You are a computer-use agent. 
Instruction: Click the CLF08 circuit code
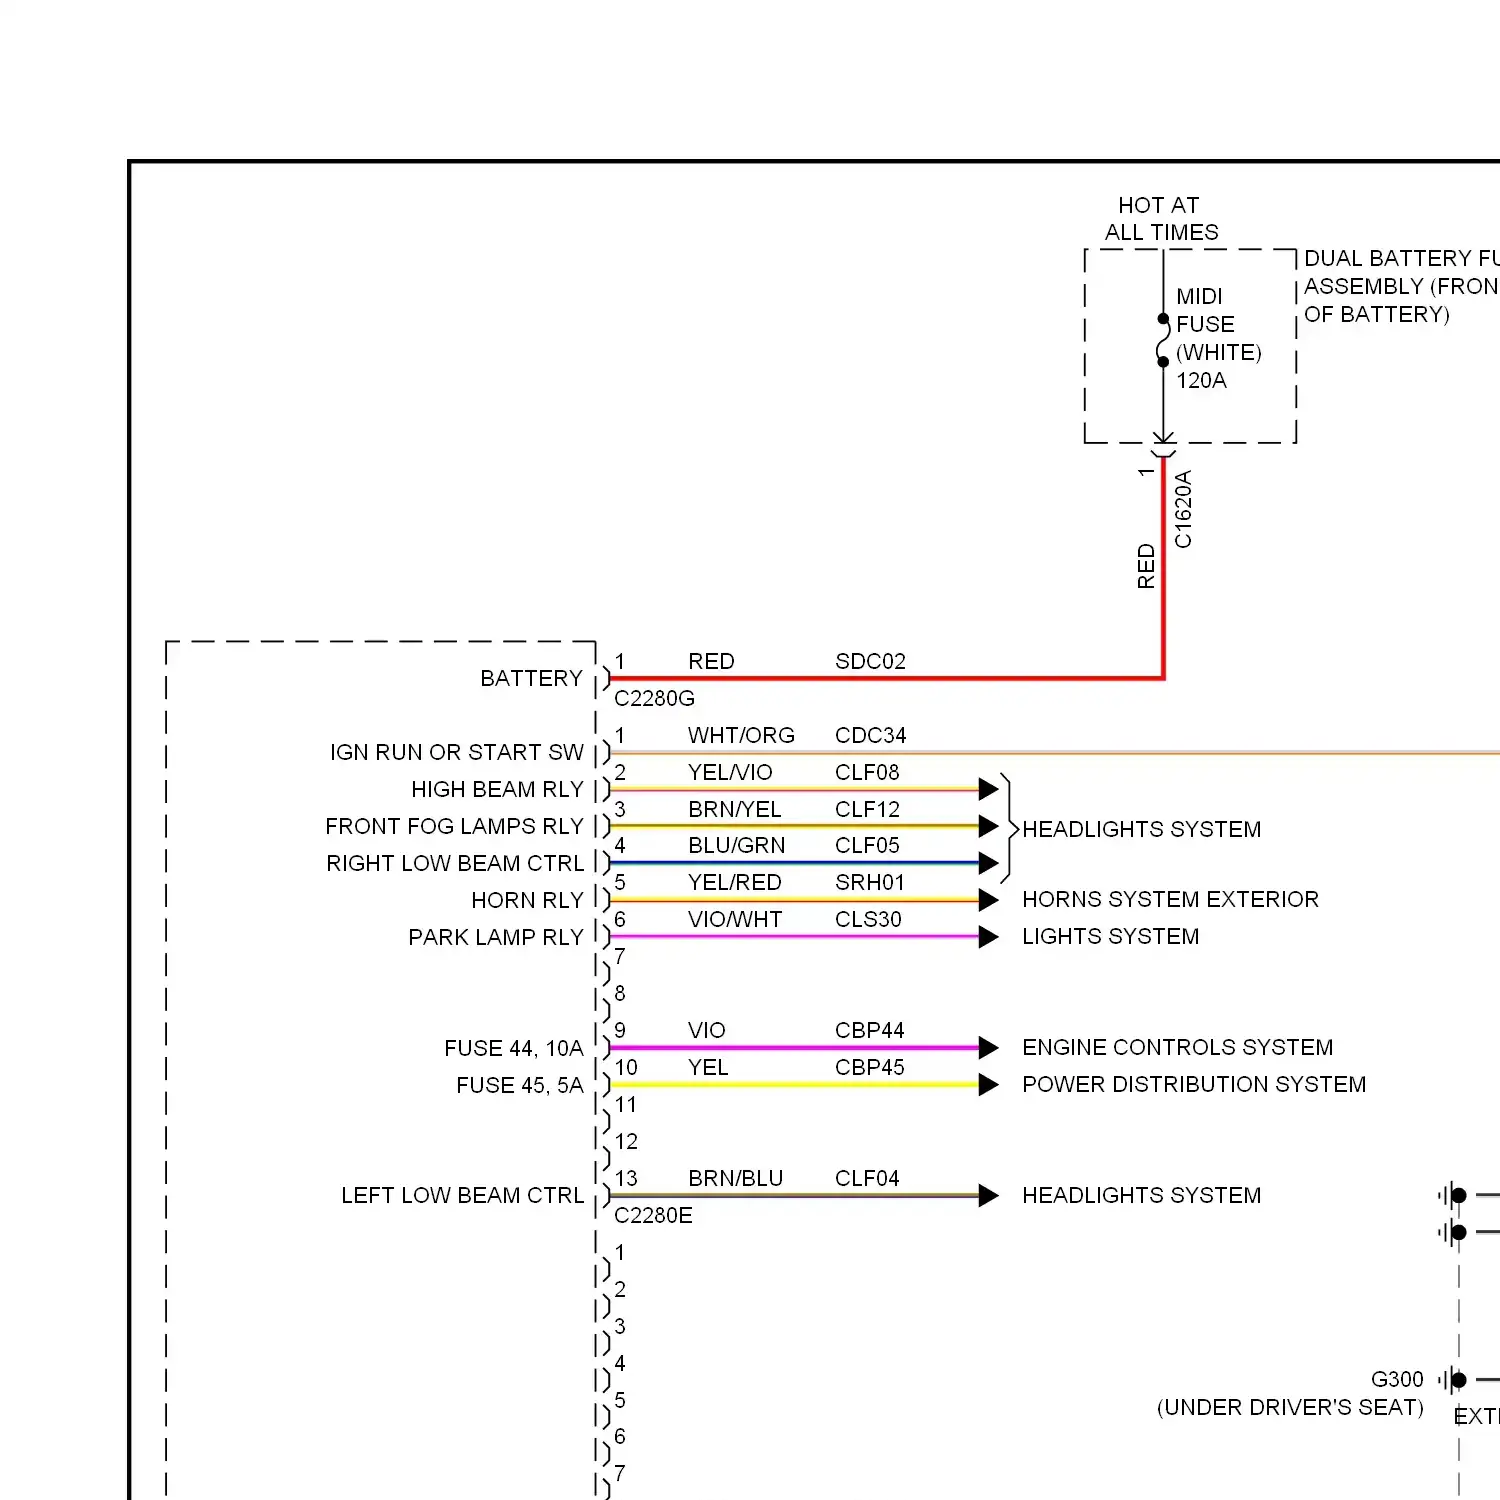[x=867, y=772]
